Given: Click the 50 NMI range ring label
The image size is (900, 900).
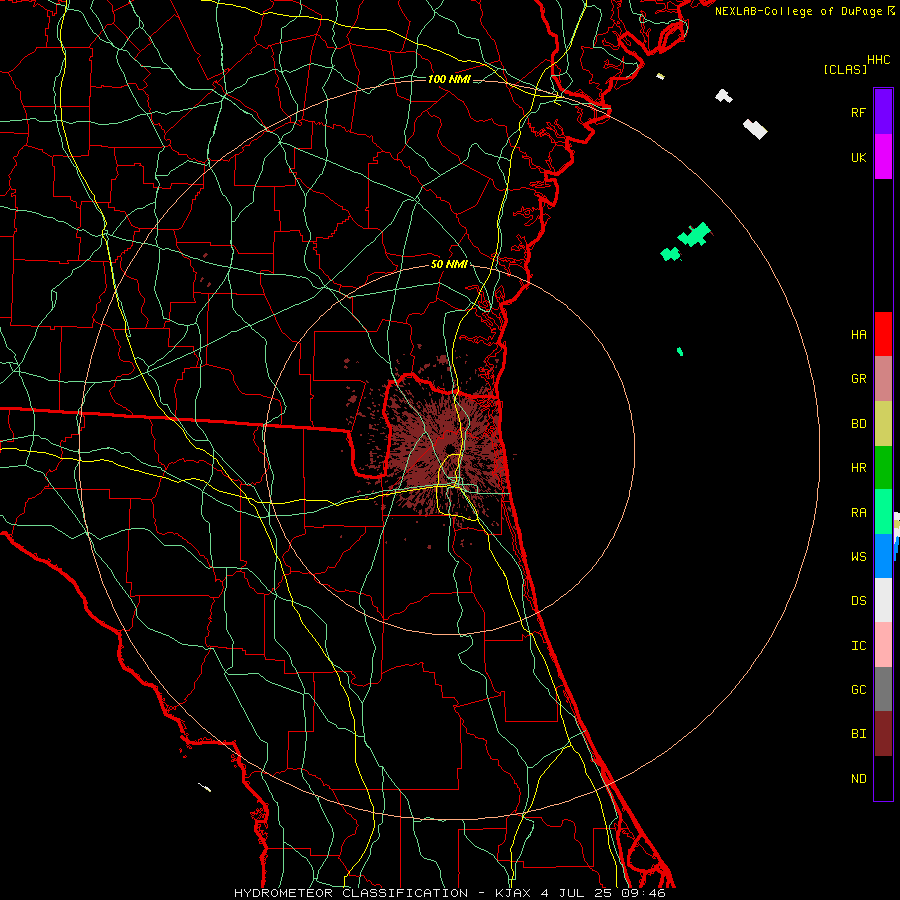Looking at the screenshot, I should (x=449, y=264).
